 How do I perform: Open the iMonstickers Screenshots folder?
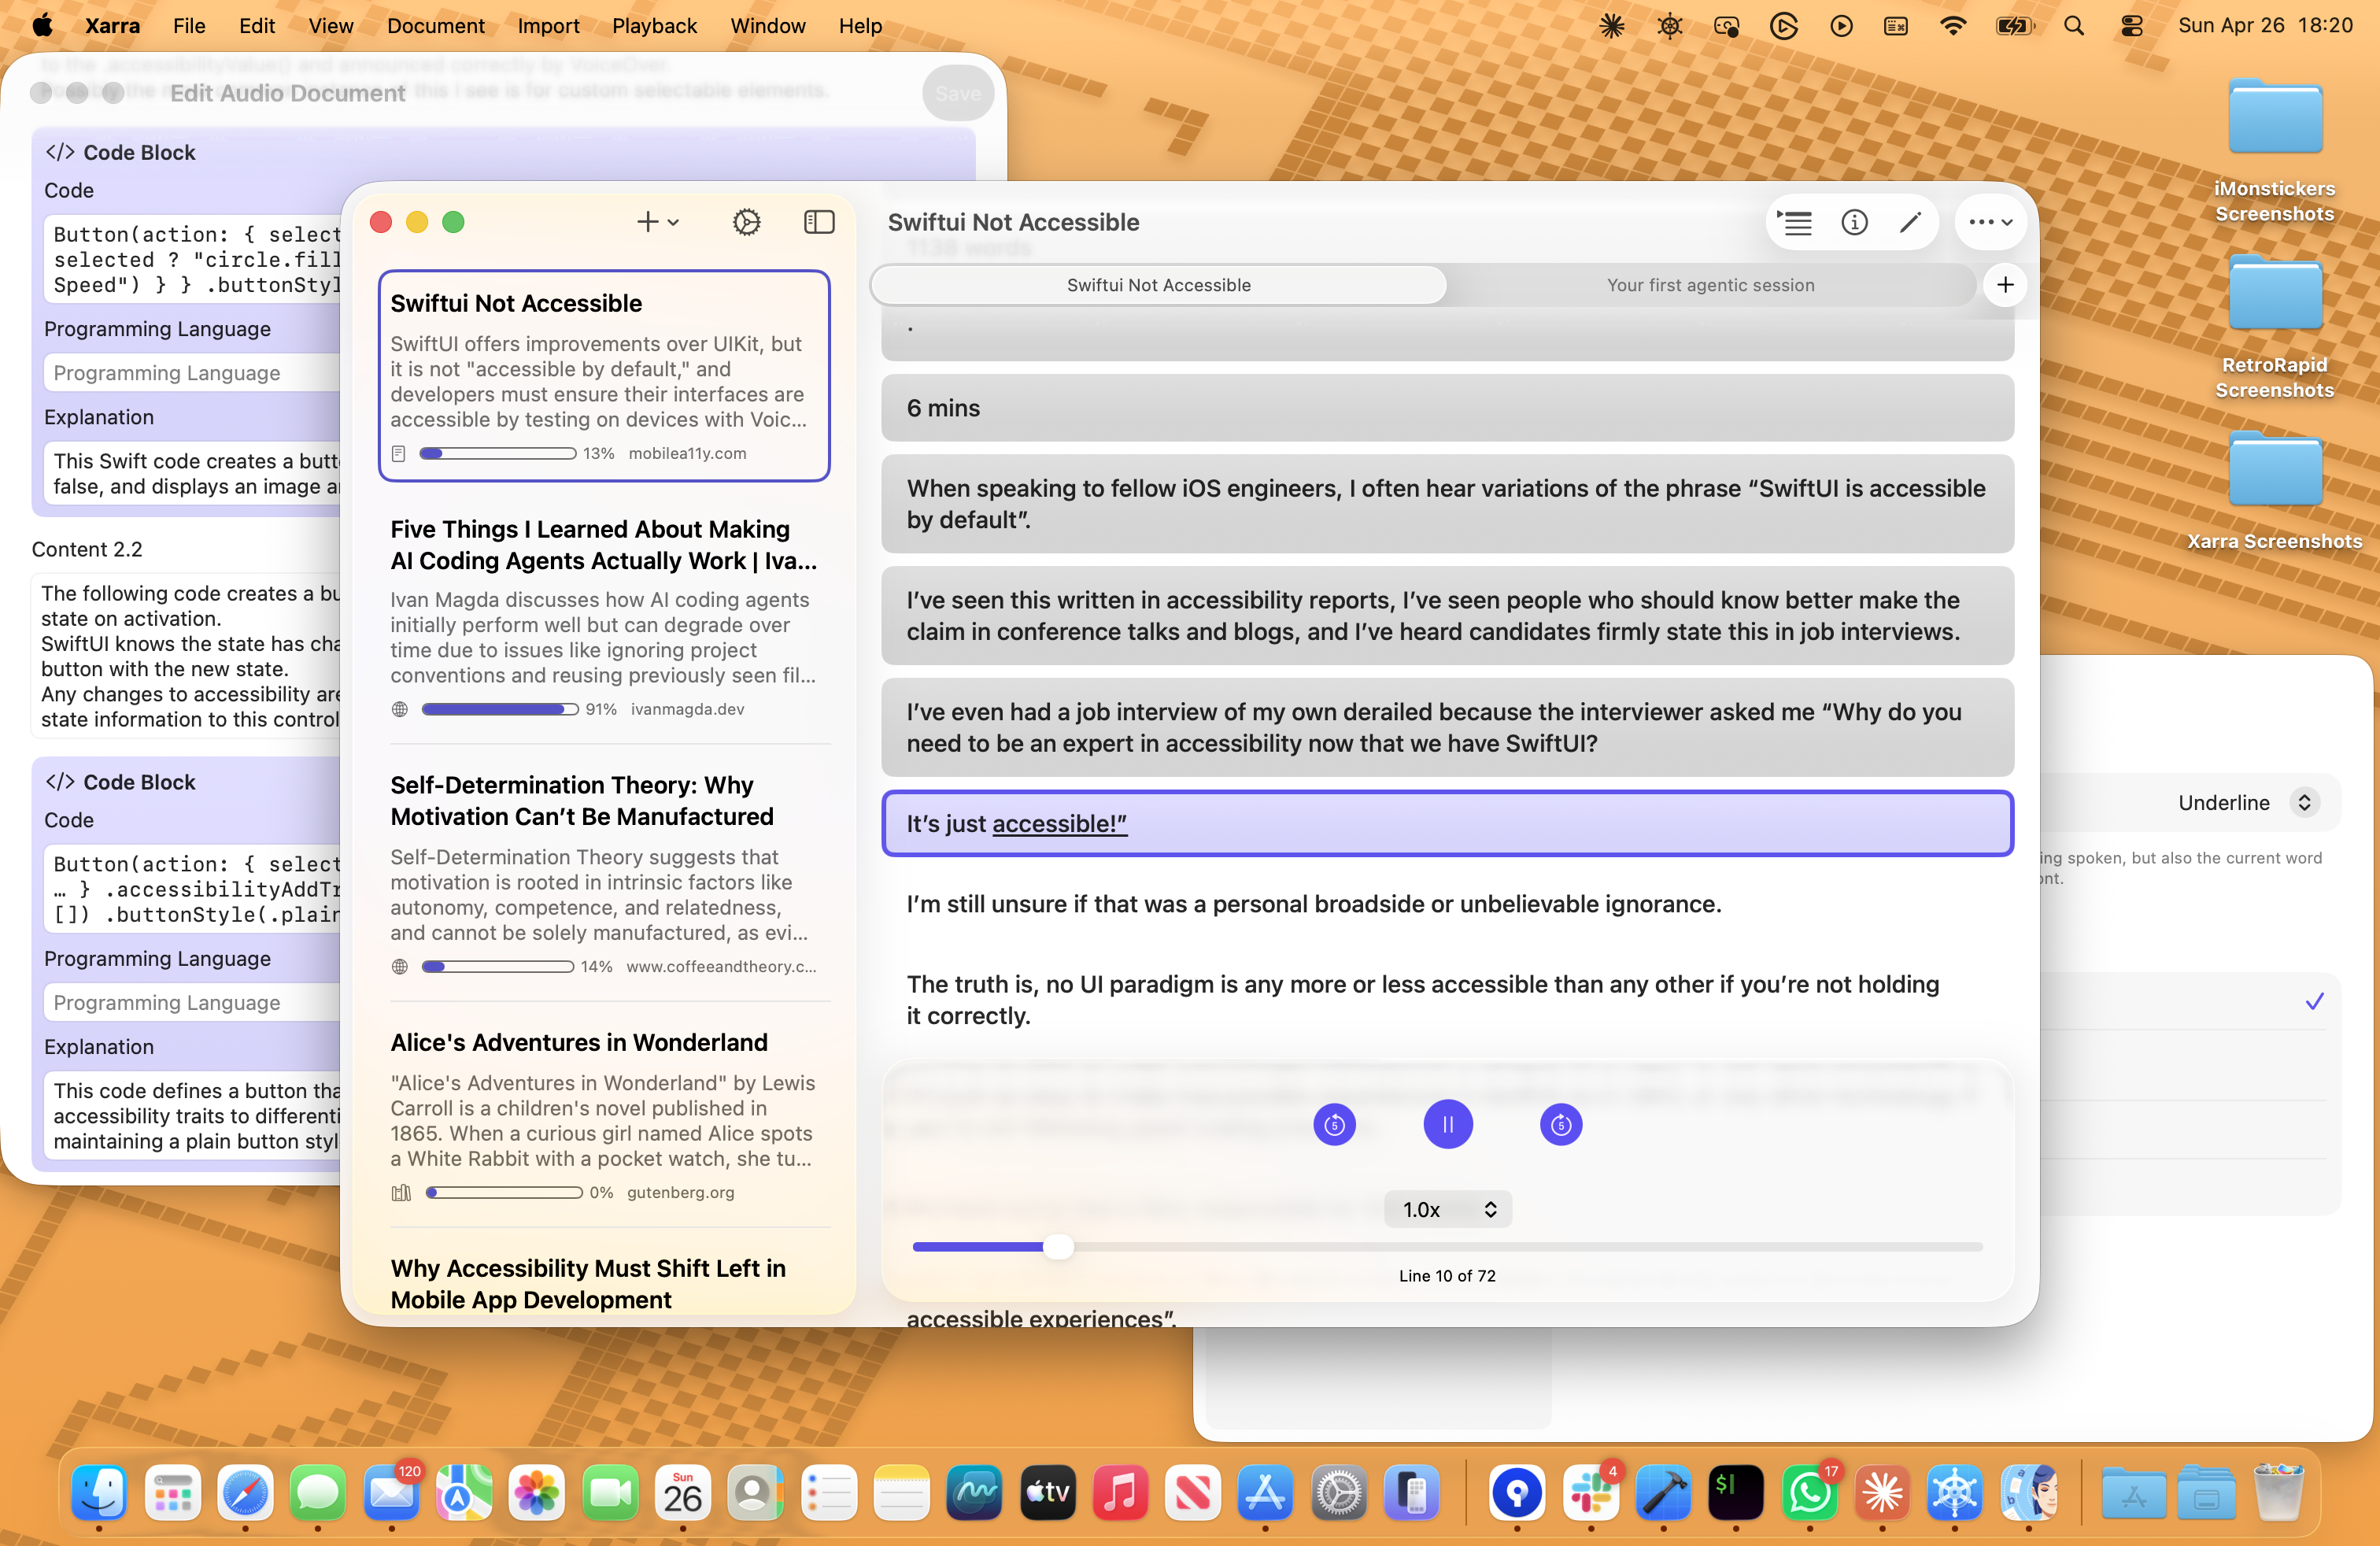(2274, 152)
